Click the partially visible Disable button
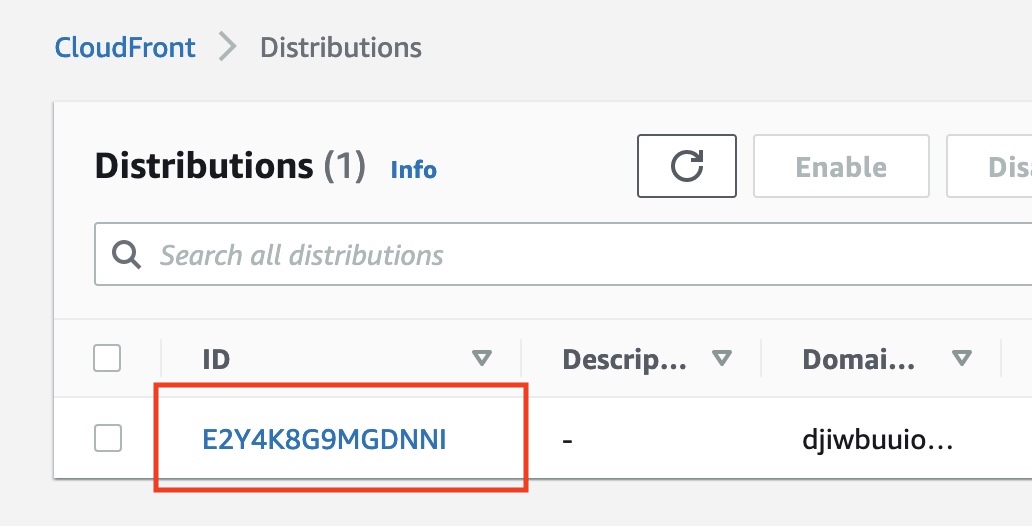 (989, 166)
